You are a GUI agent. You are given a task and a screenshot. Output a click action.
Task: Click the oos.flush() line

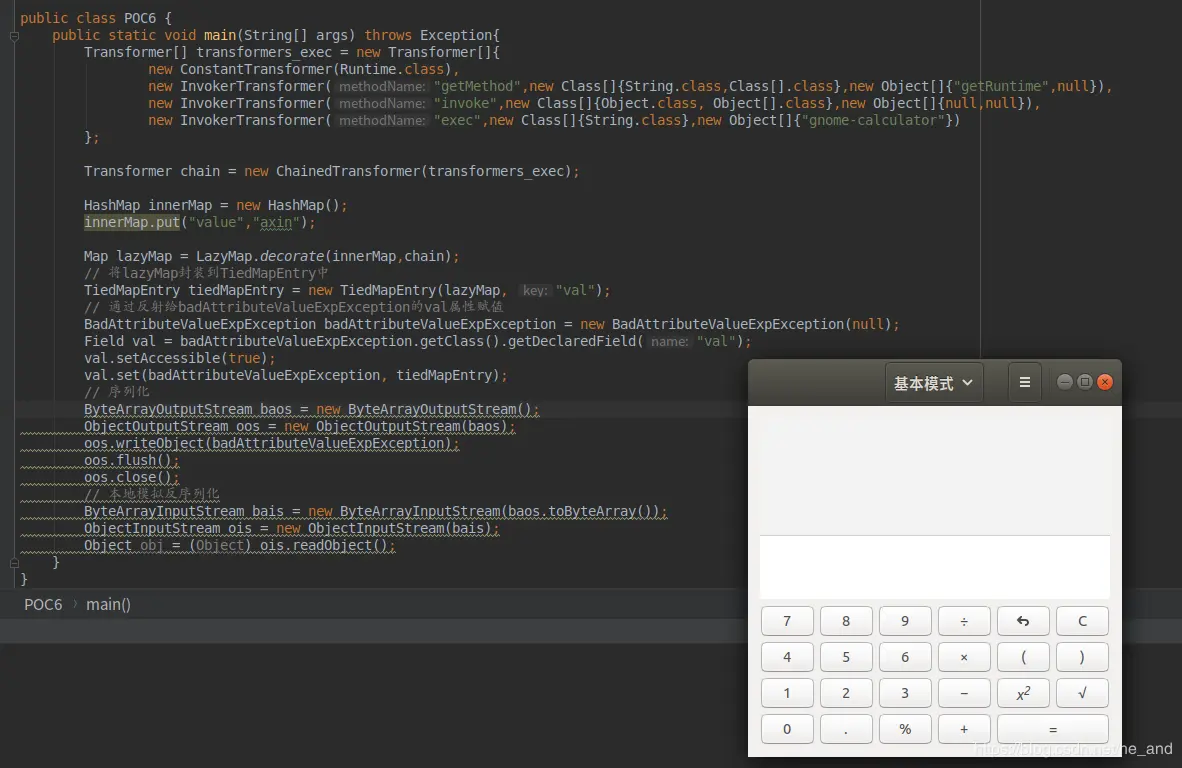click(132, 460)
